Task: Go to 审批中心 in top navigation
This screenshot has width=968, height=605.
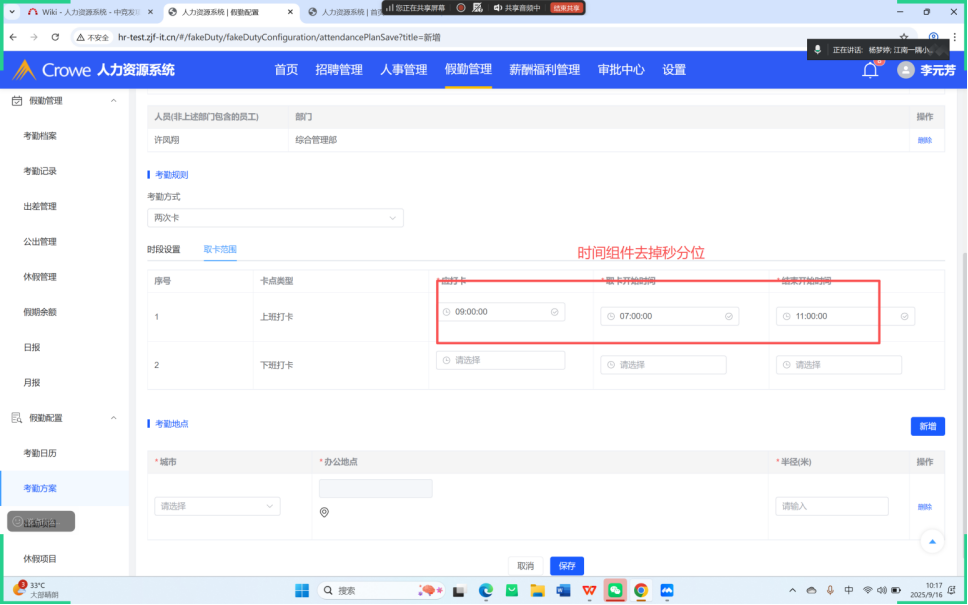Action: click(x=621, y=70)
